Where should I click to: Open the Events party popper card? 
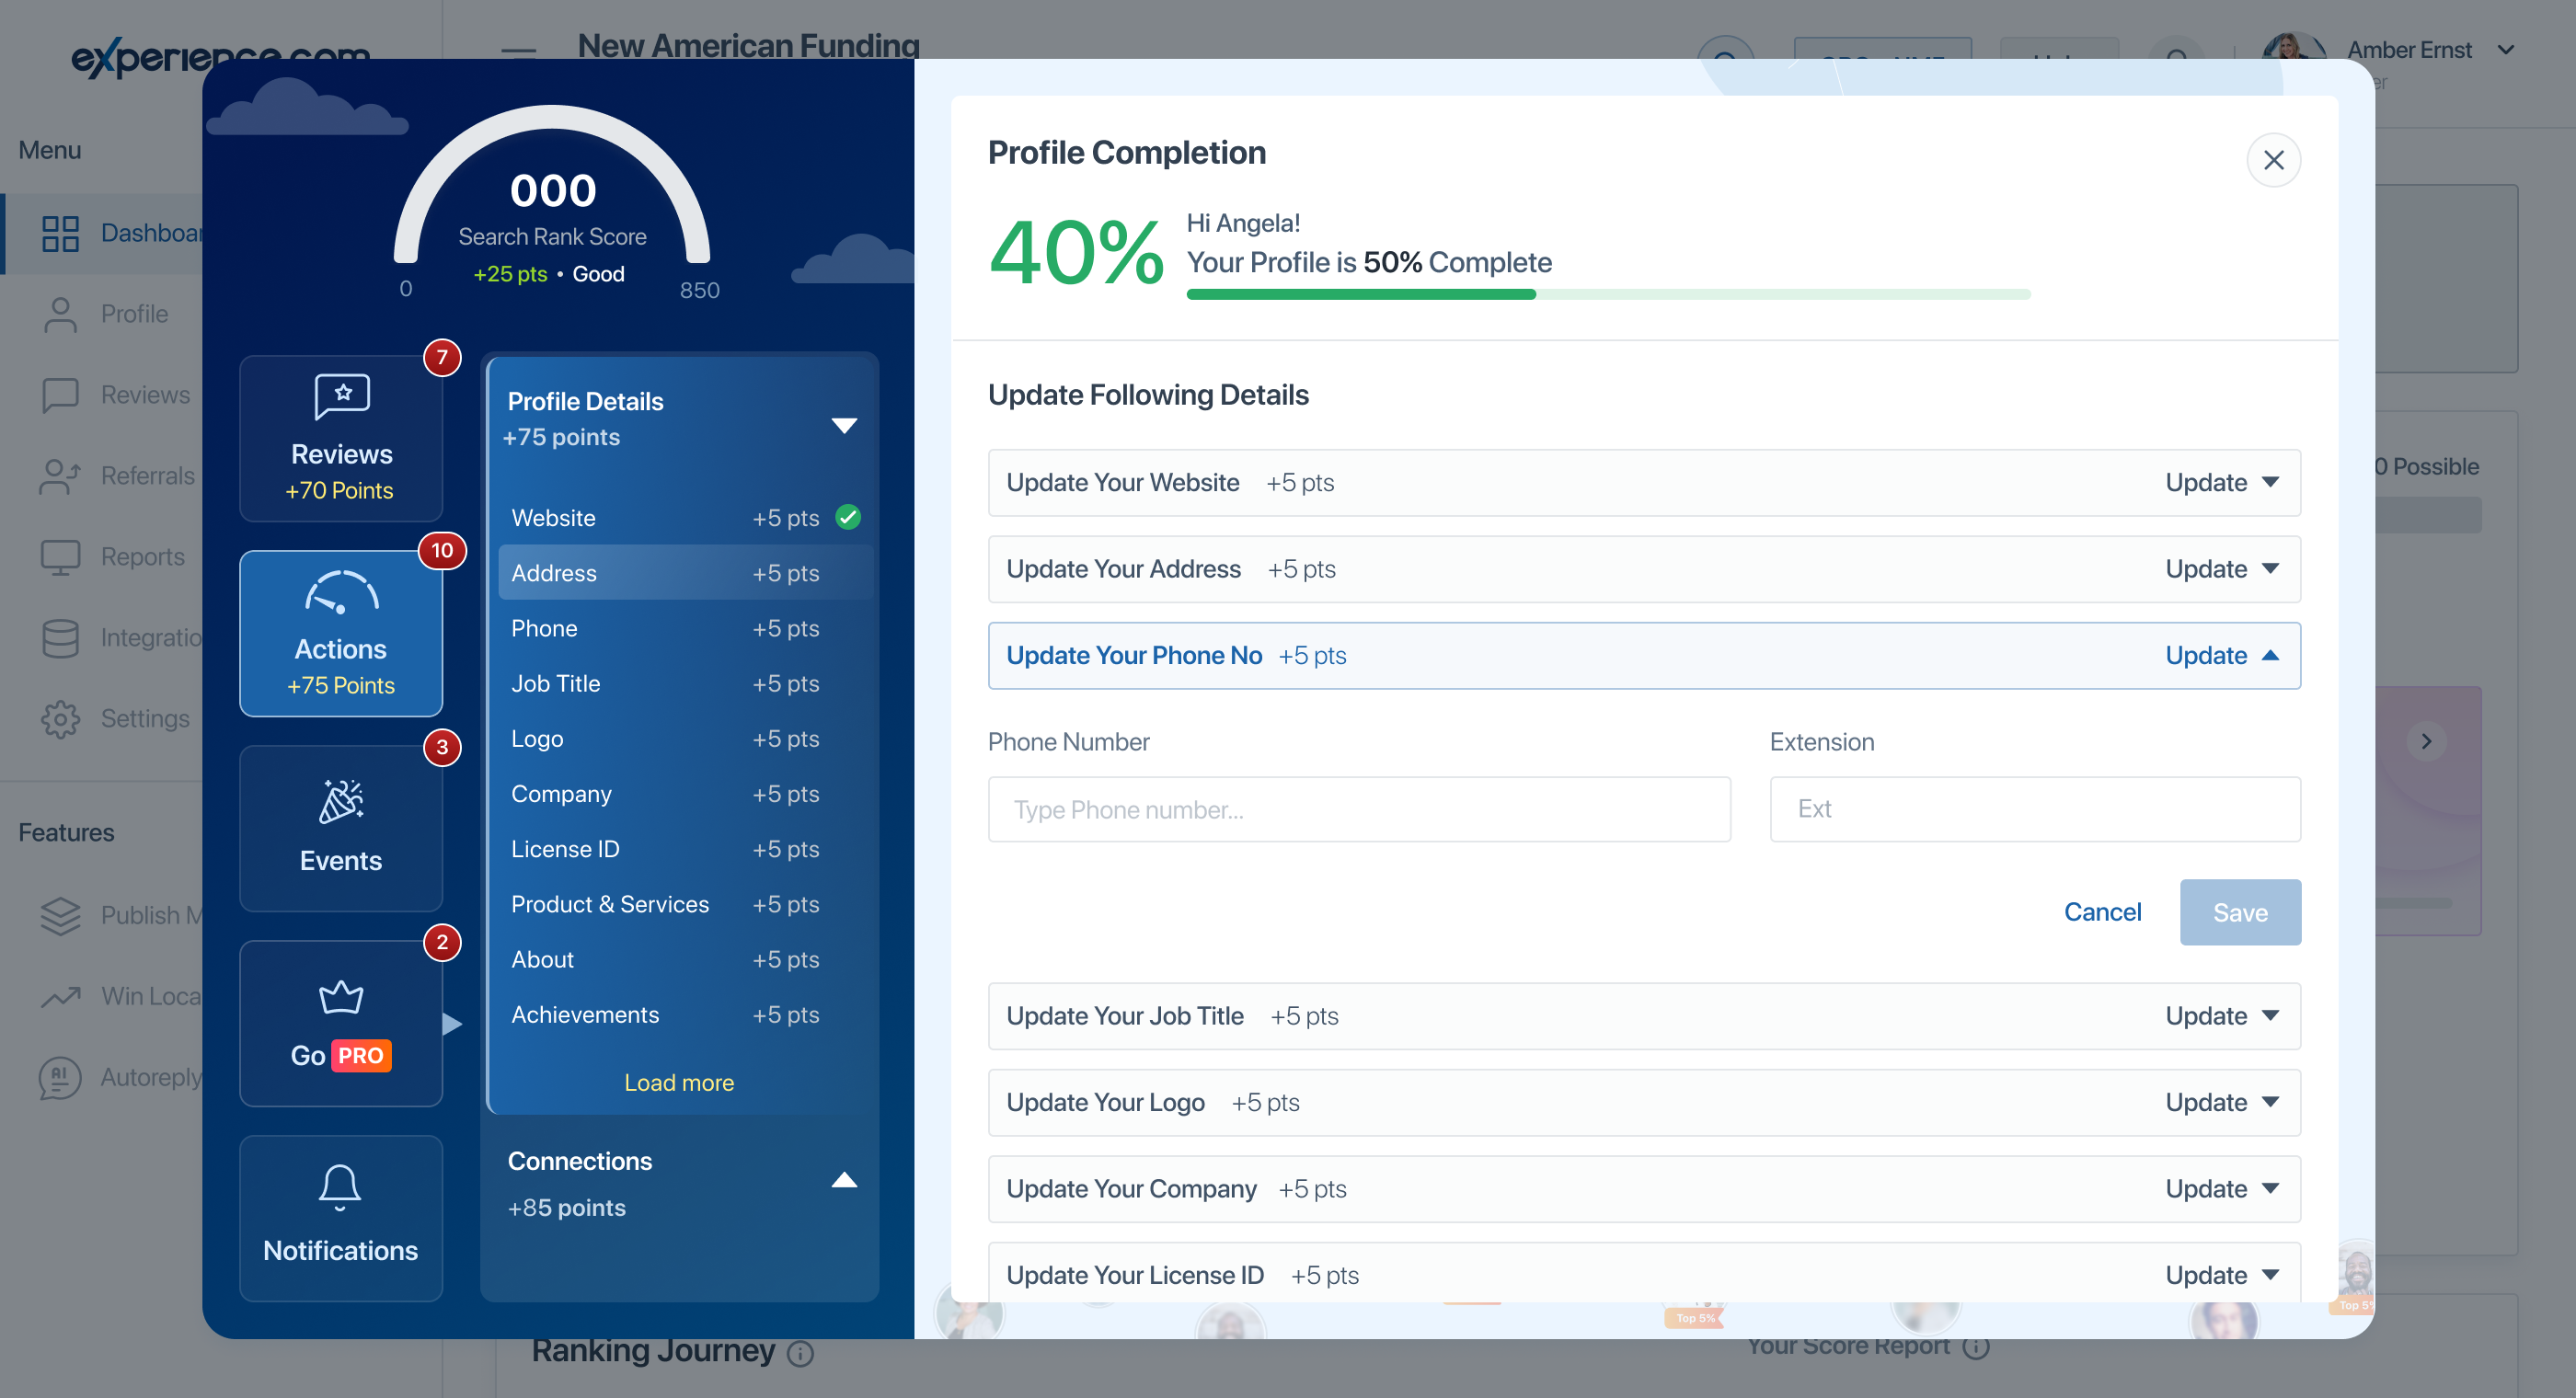pos(341,827)
